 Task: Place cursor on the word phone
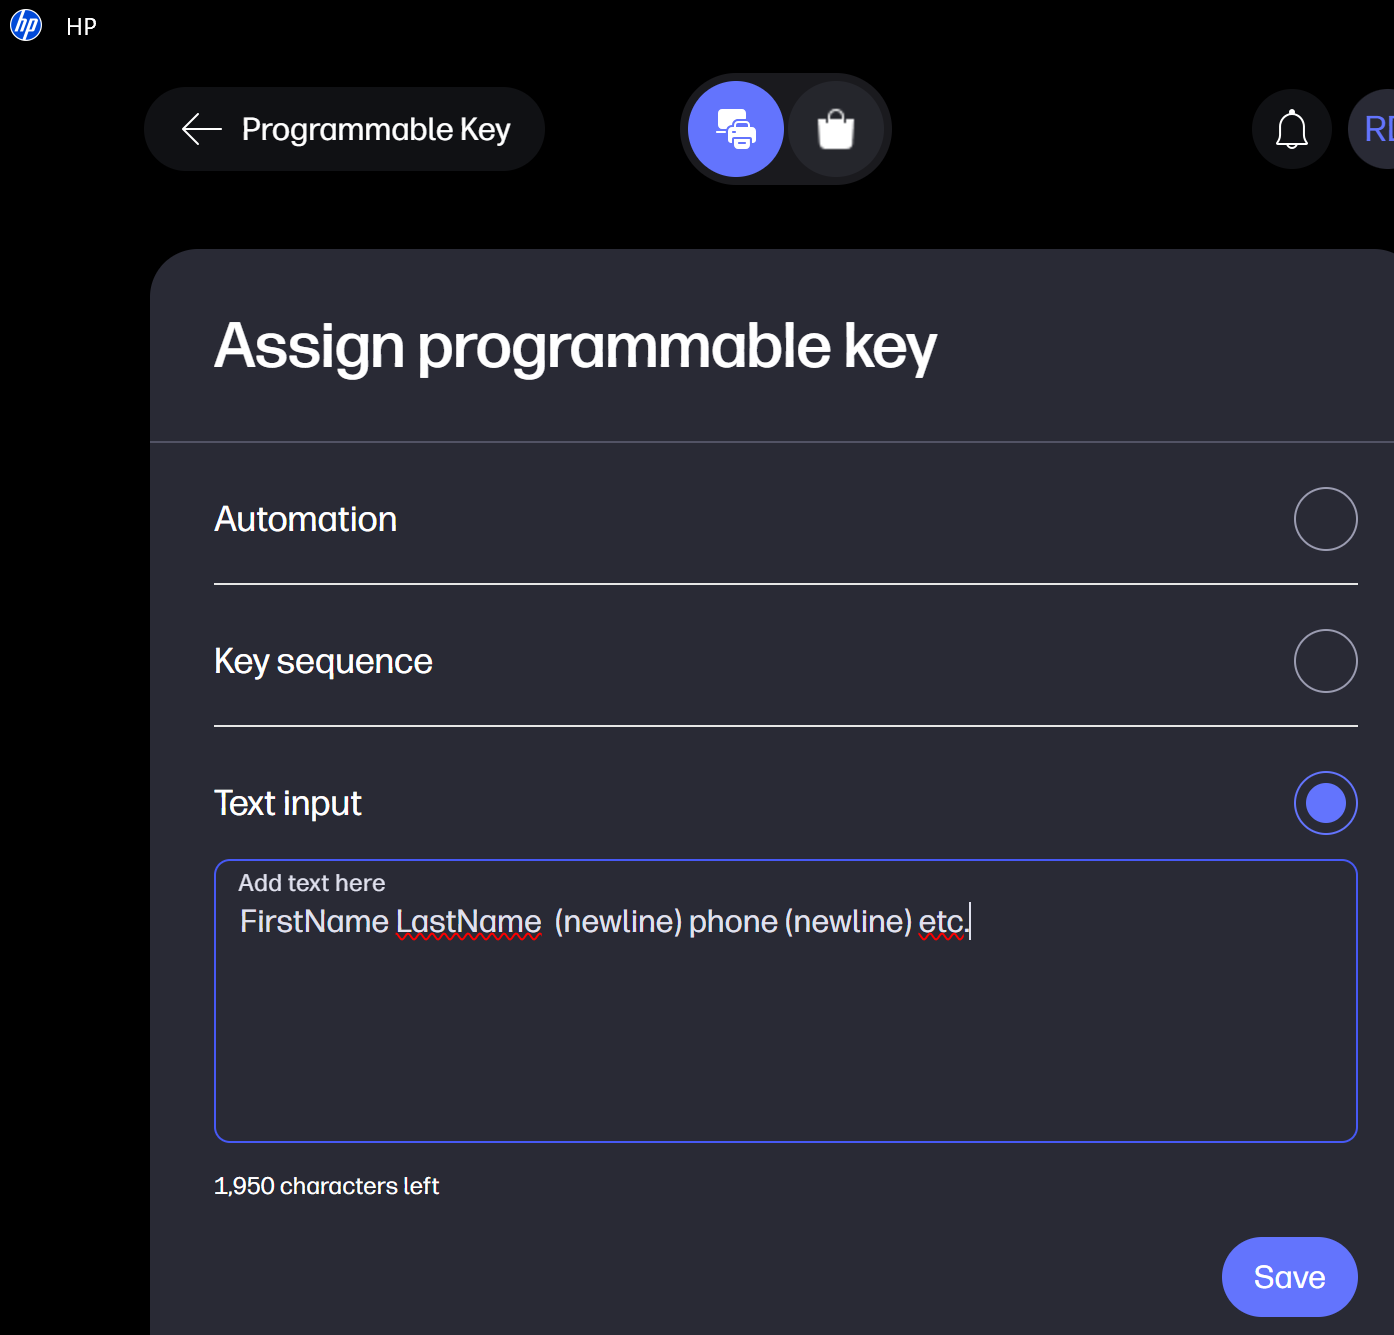pos(733,921)
